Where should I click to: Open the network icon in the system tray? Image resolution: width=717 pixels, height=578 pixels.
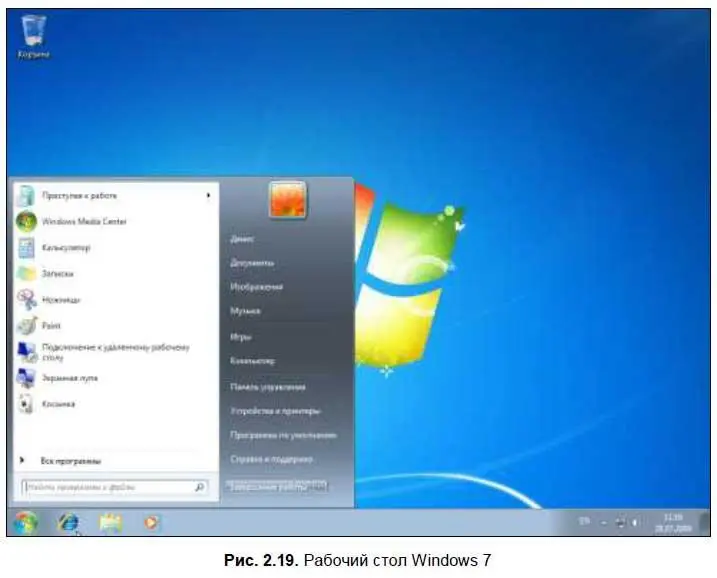(x=621, y=522)
